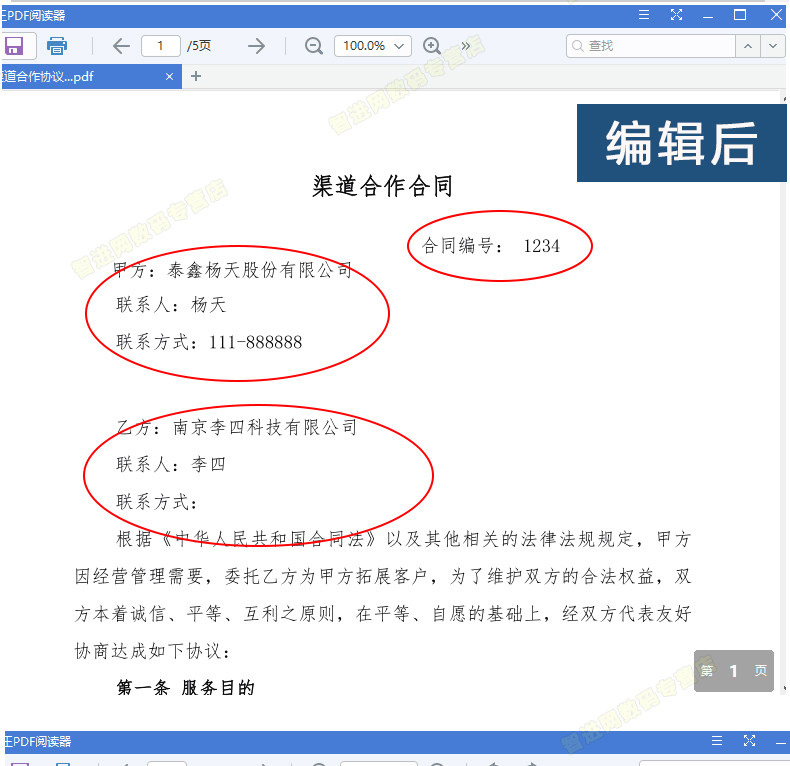Click the document title 渠道合作合同
The image size is (790, 766).
click(383, 186)
